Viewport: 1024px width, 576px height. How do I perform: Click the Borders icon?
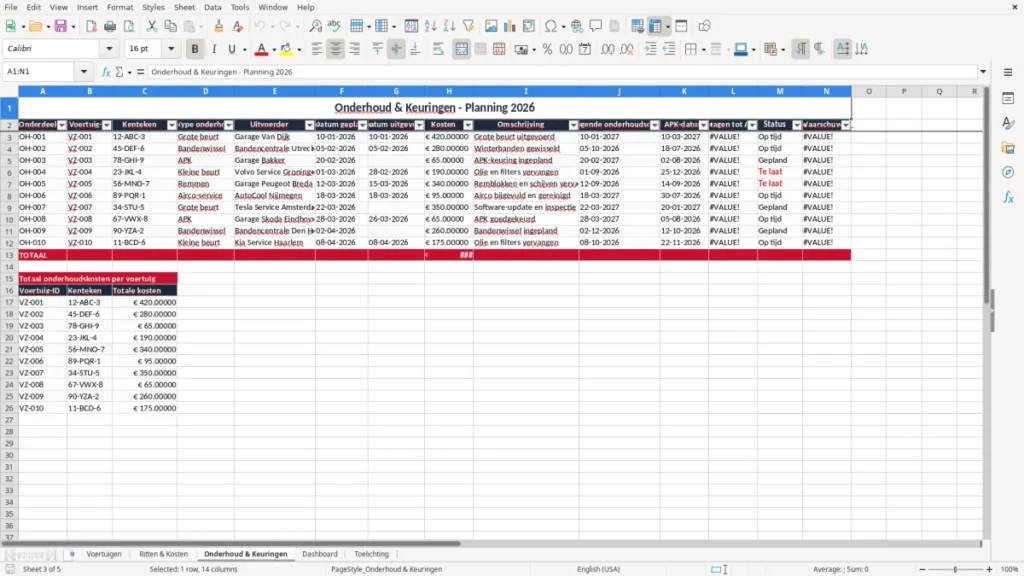[691, 49]
